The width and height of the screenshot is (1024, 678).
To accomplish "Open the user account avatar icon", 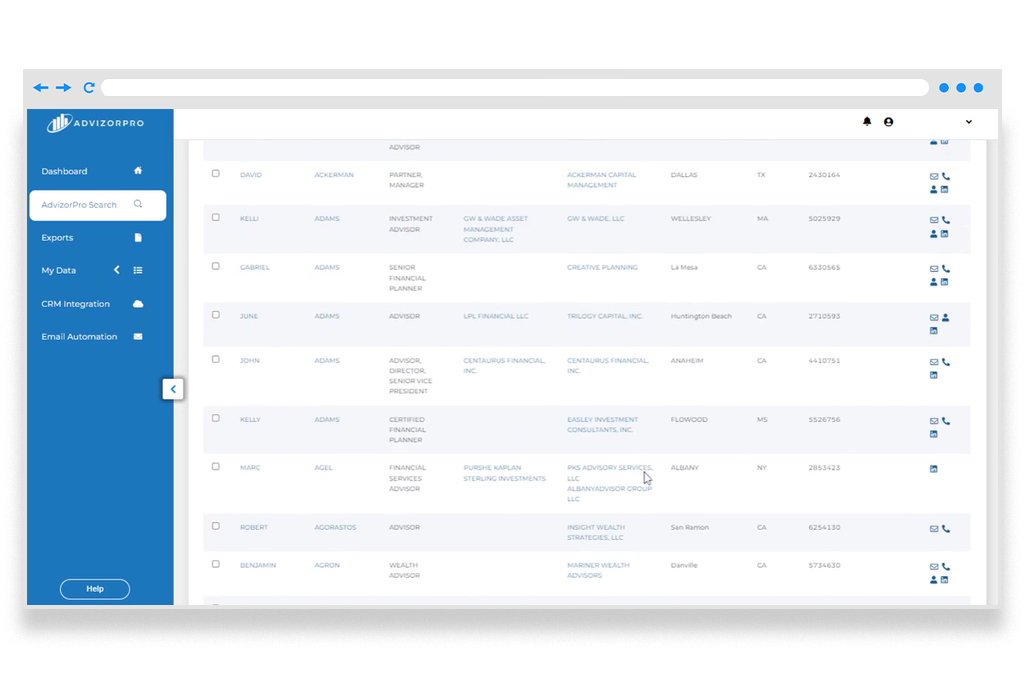I will pos(888,121).
